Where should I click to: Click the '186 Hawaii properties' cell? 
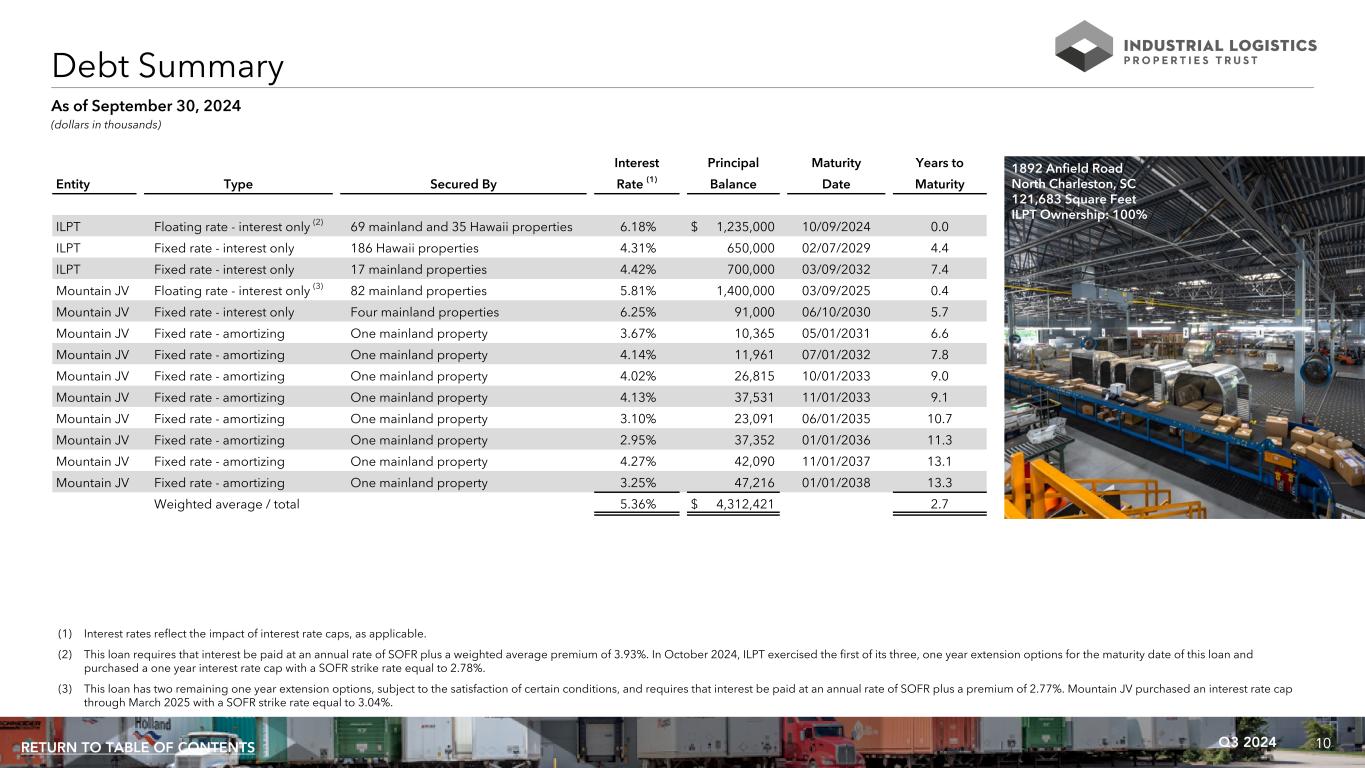pyautogui.click(x=415, y=248)
